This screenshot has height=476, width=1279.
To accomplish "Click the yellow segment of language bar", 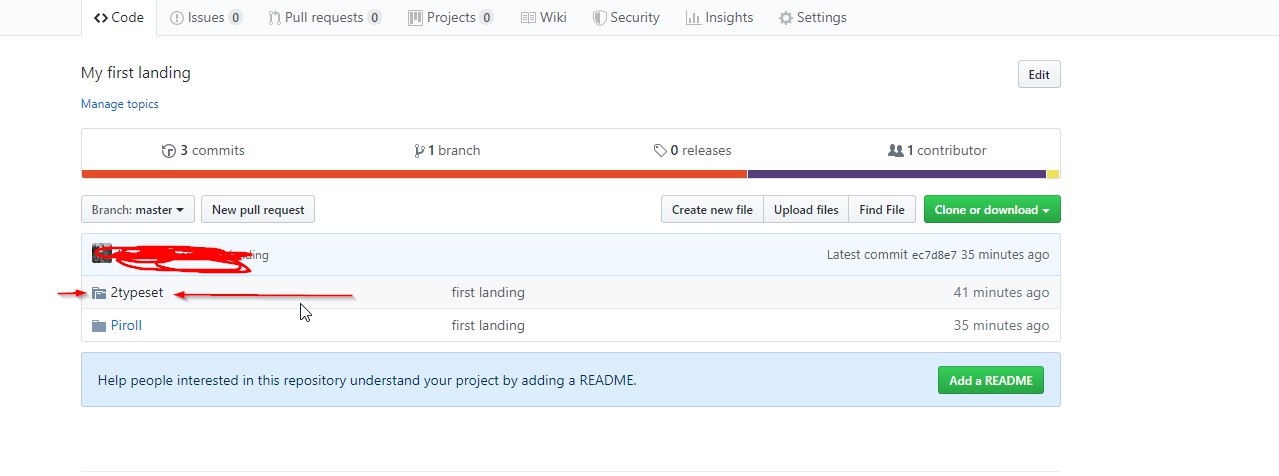I will 1053,174.
